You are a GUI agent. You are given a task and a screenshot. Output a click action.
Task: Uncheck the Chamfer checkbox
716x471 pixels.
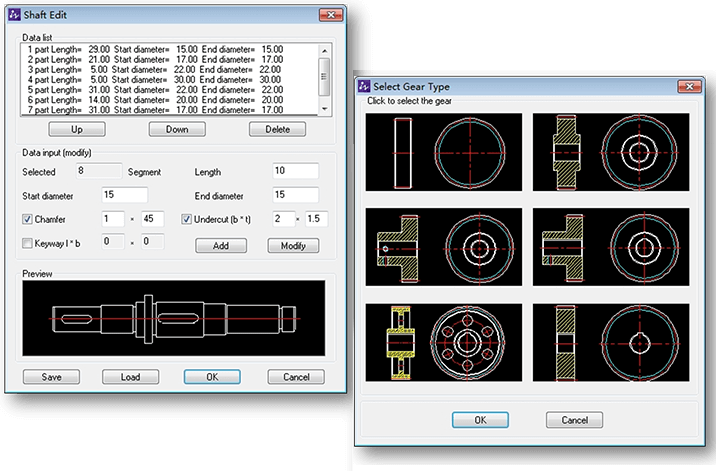(27, 219)
